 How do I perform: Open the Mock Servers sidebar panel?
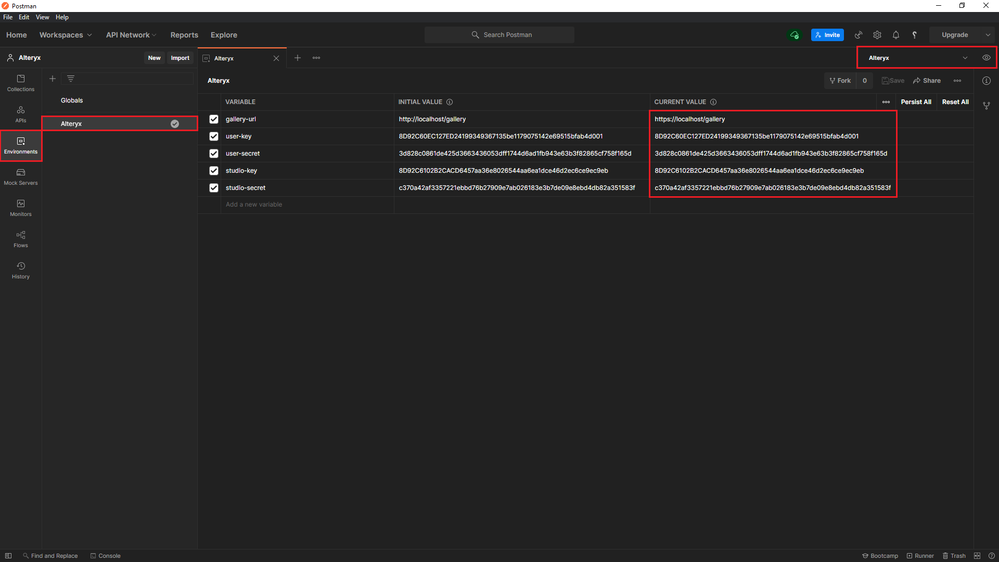[20, 177]
